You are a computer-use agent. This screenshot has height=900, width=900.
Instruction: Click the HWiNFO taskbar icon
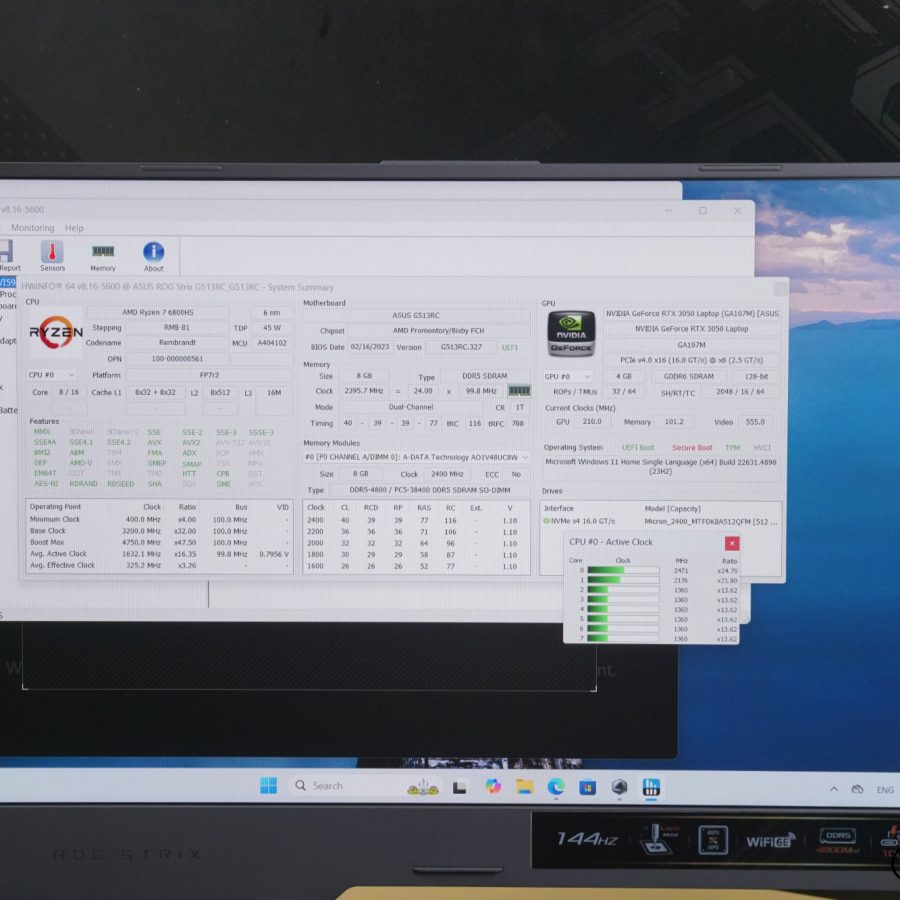coord(651,787)
